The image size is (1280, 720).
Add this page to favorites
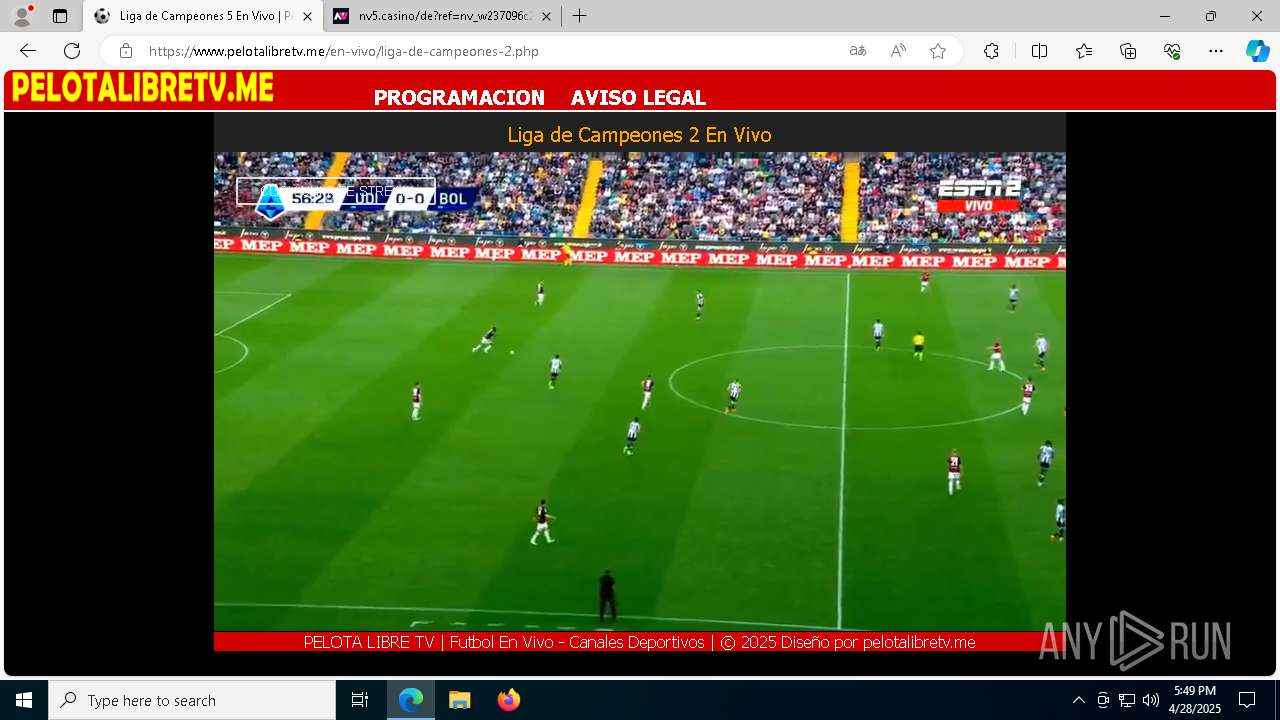pyautogui.click(x=938, y=51)
